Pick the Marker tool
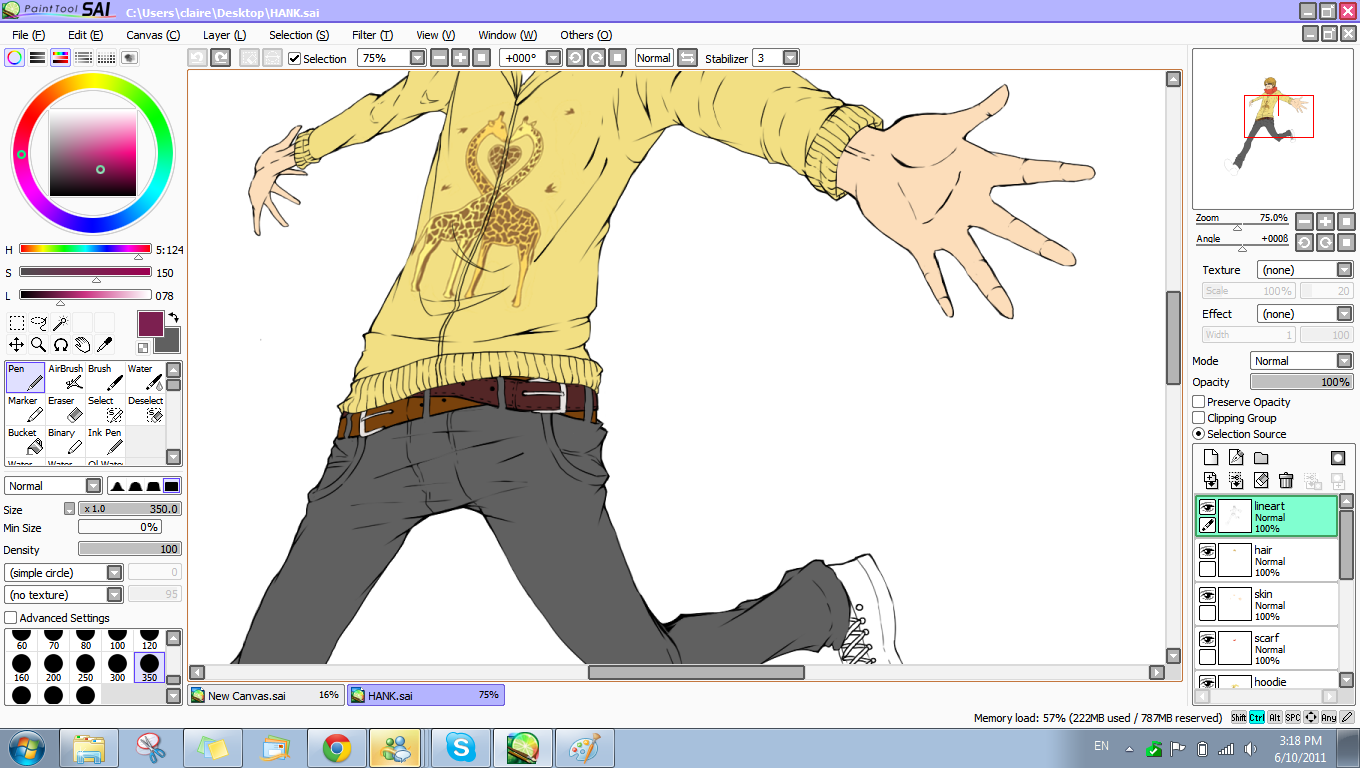The height and width of the screenshot is (768, 1360). (x=25, y=409)
